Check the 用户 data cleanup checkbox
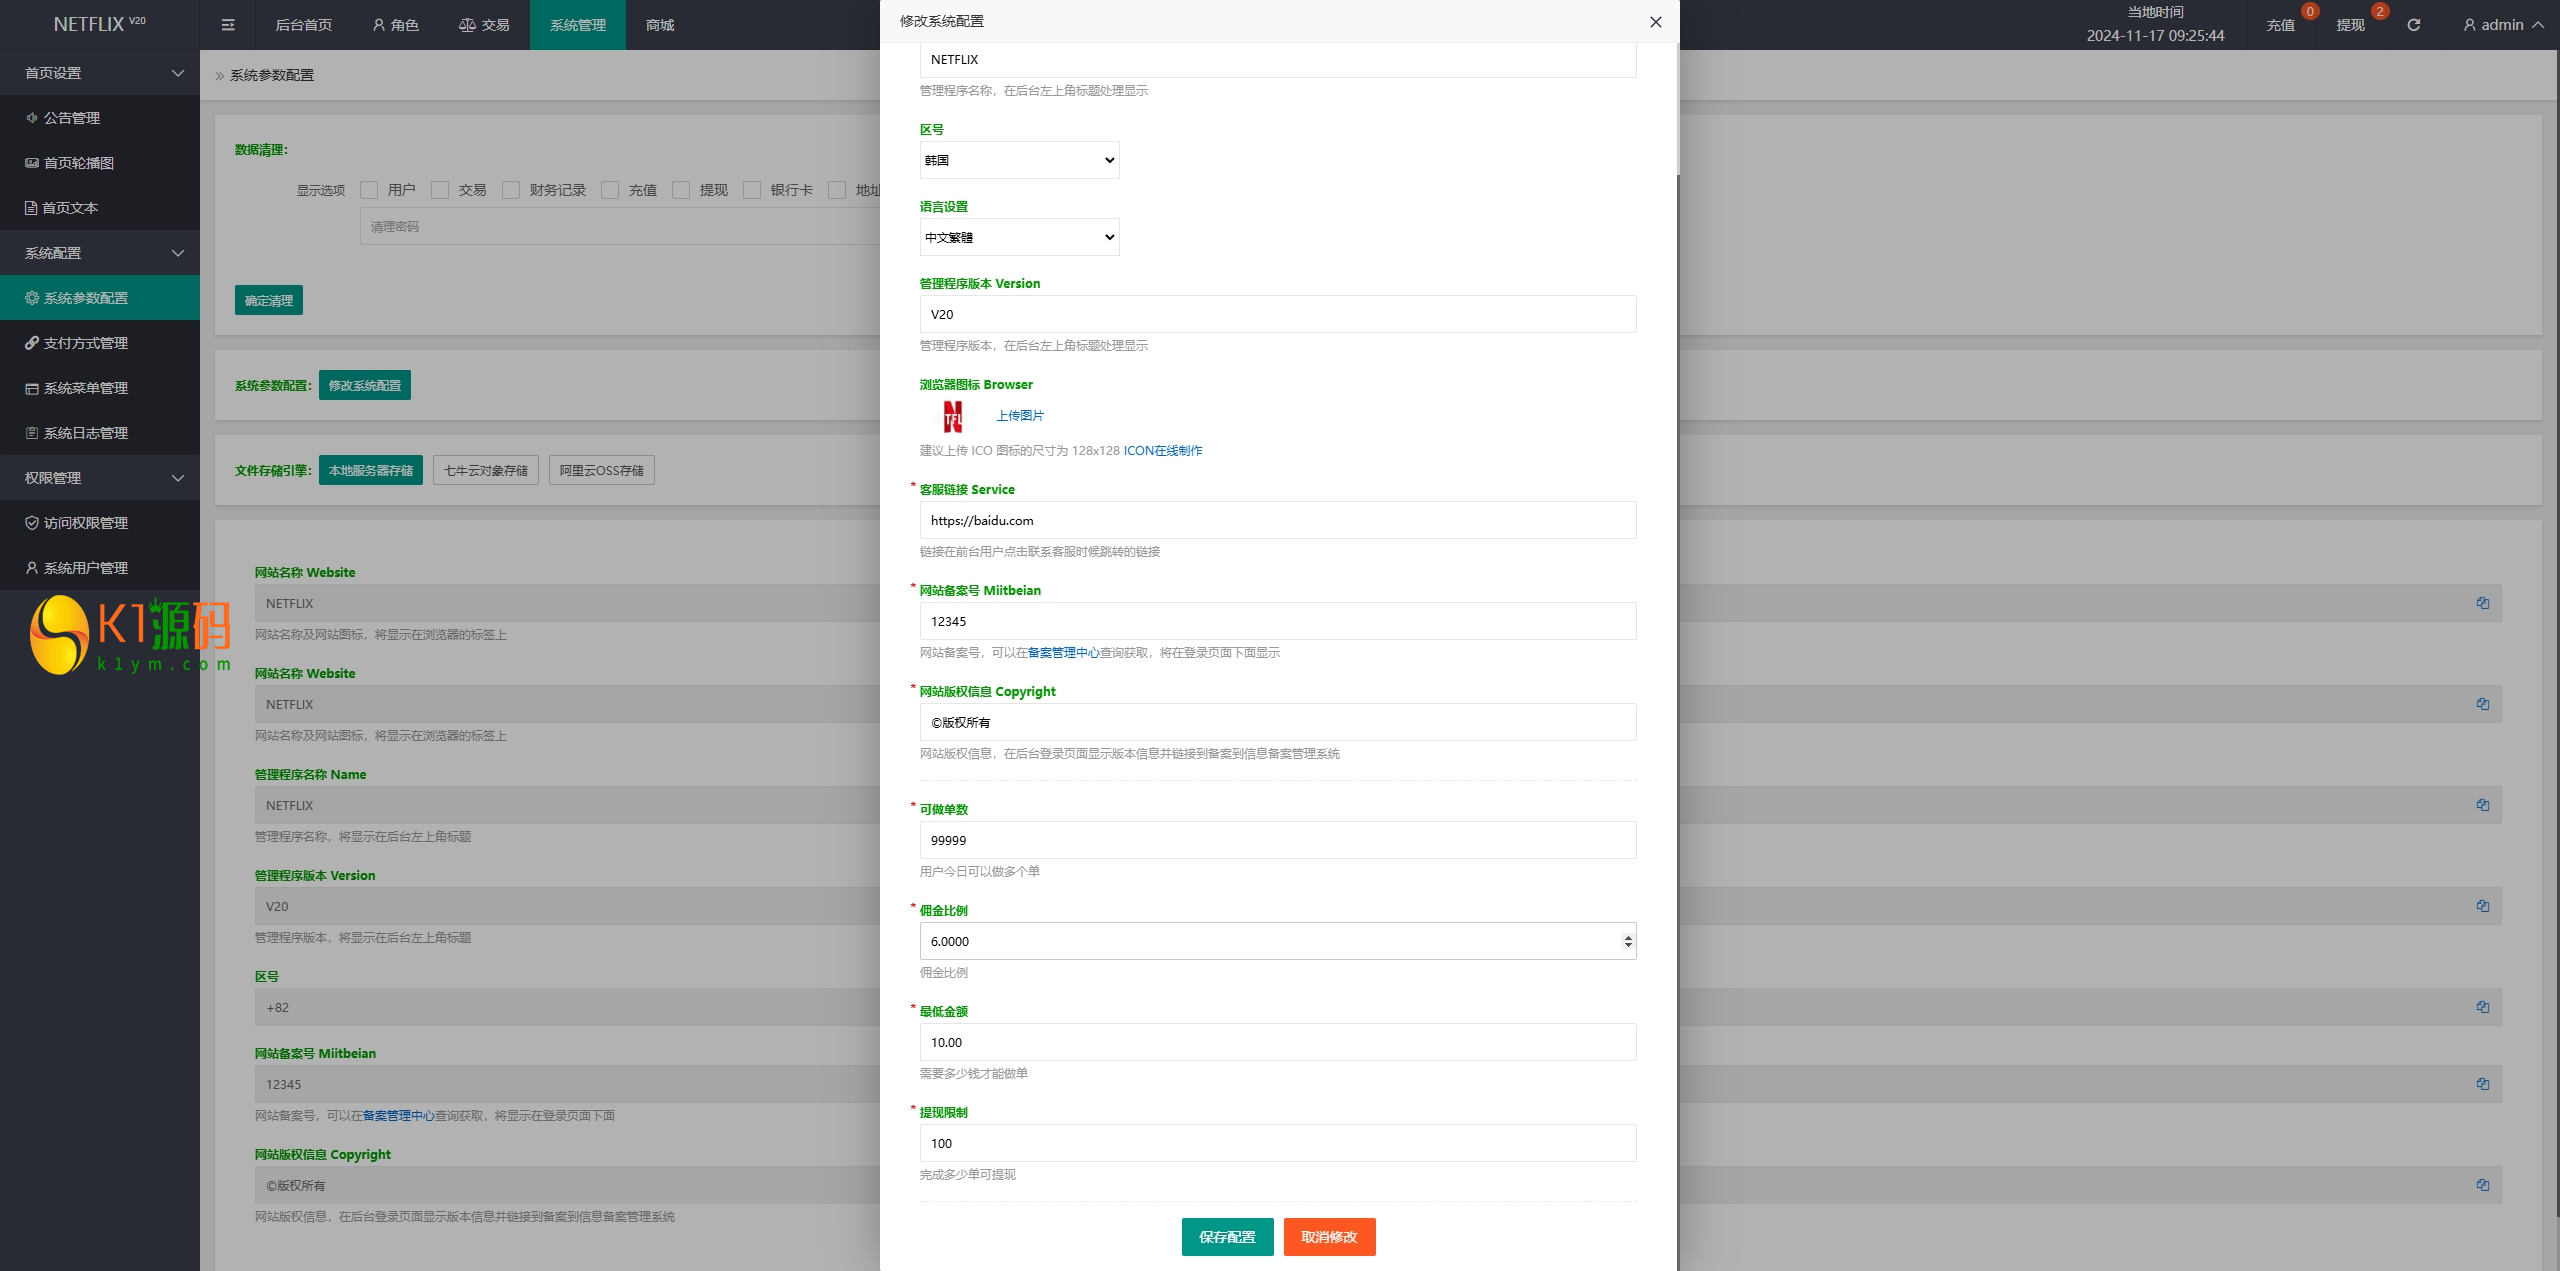 coord(369,190)
